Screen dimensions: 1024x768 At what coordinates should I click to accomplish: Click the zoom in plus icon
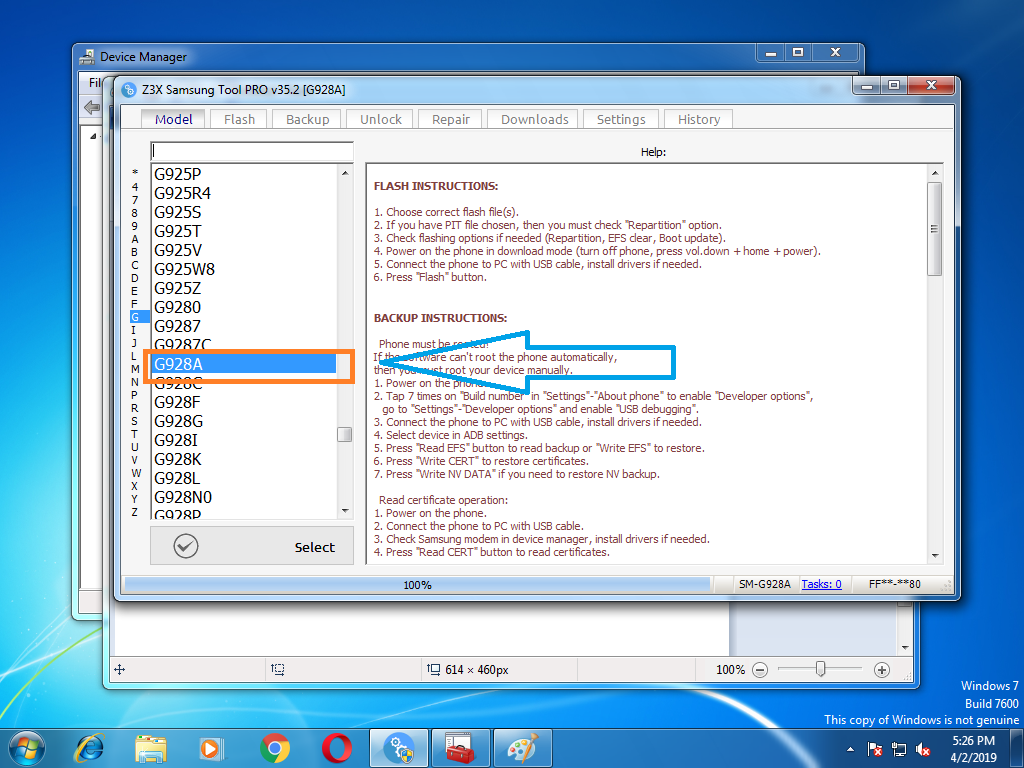[x=882, y=669]
